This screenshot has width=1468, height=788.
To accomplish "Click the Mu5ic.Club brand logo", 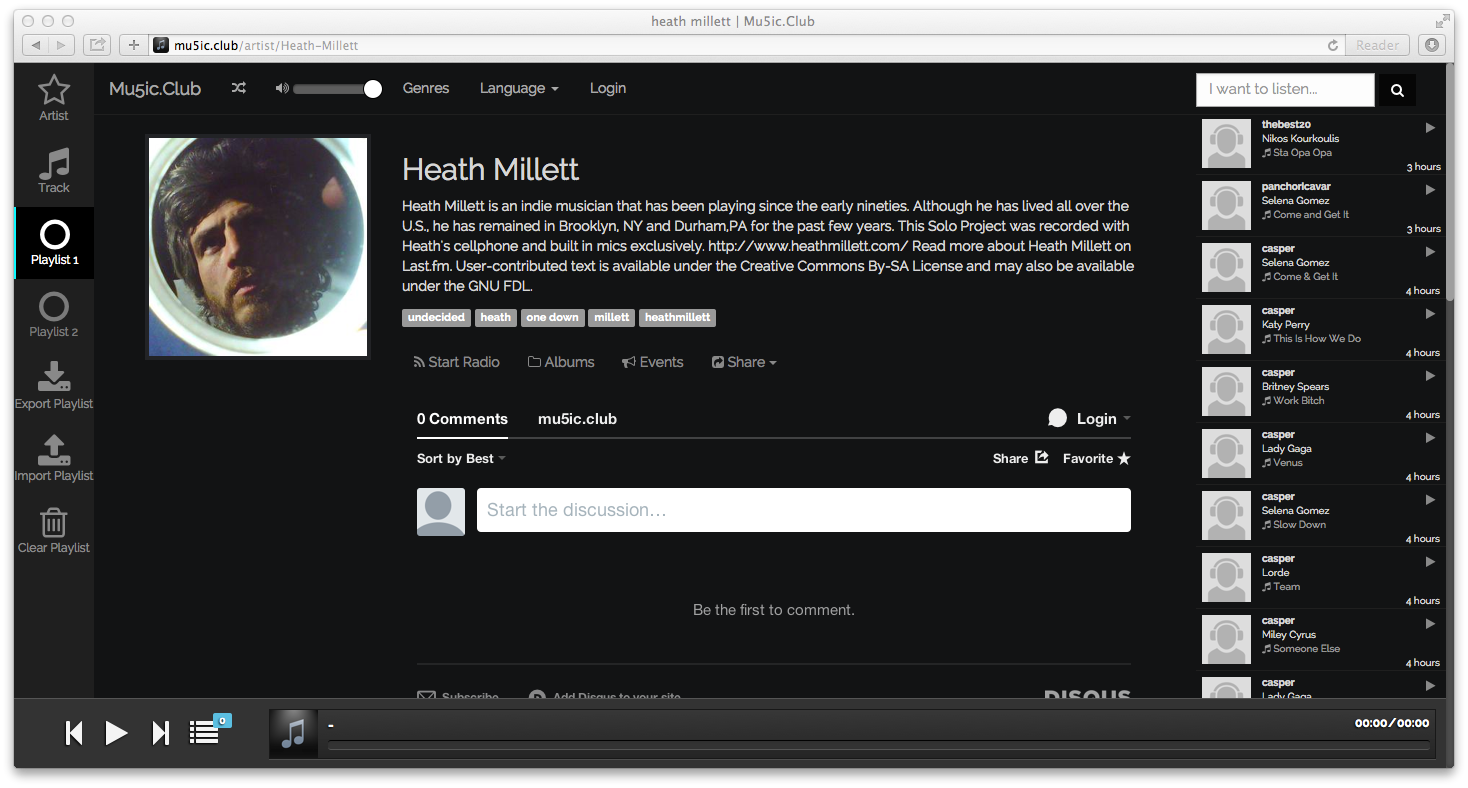I will coord(155,88).
